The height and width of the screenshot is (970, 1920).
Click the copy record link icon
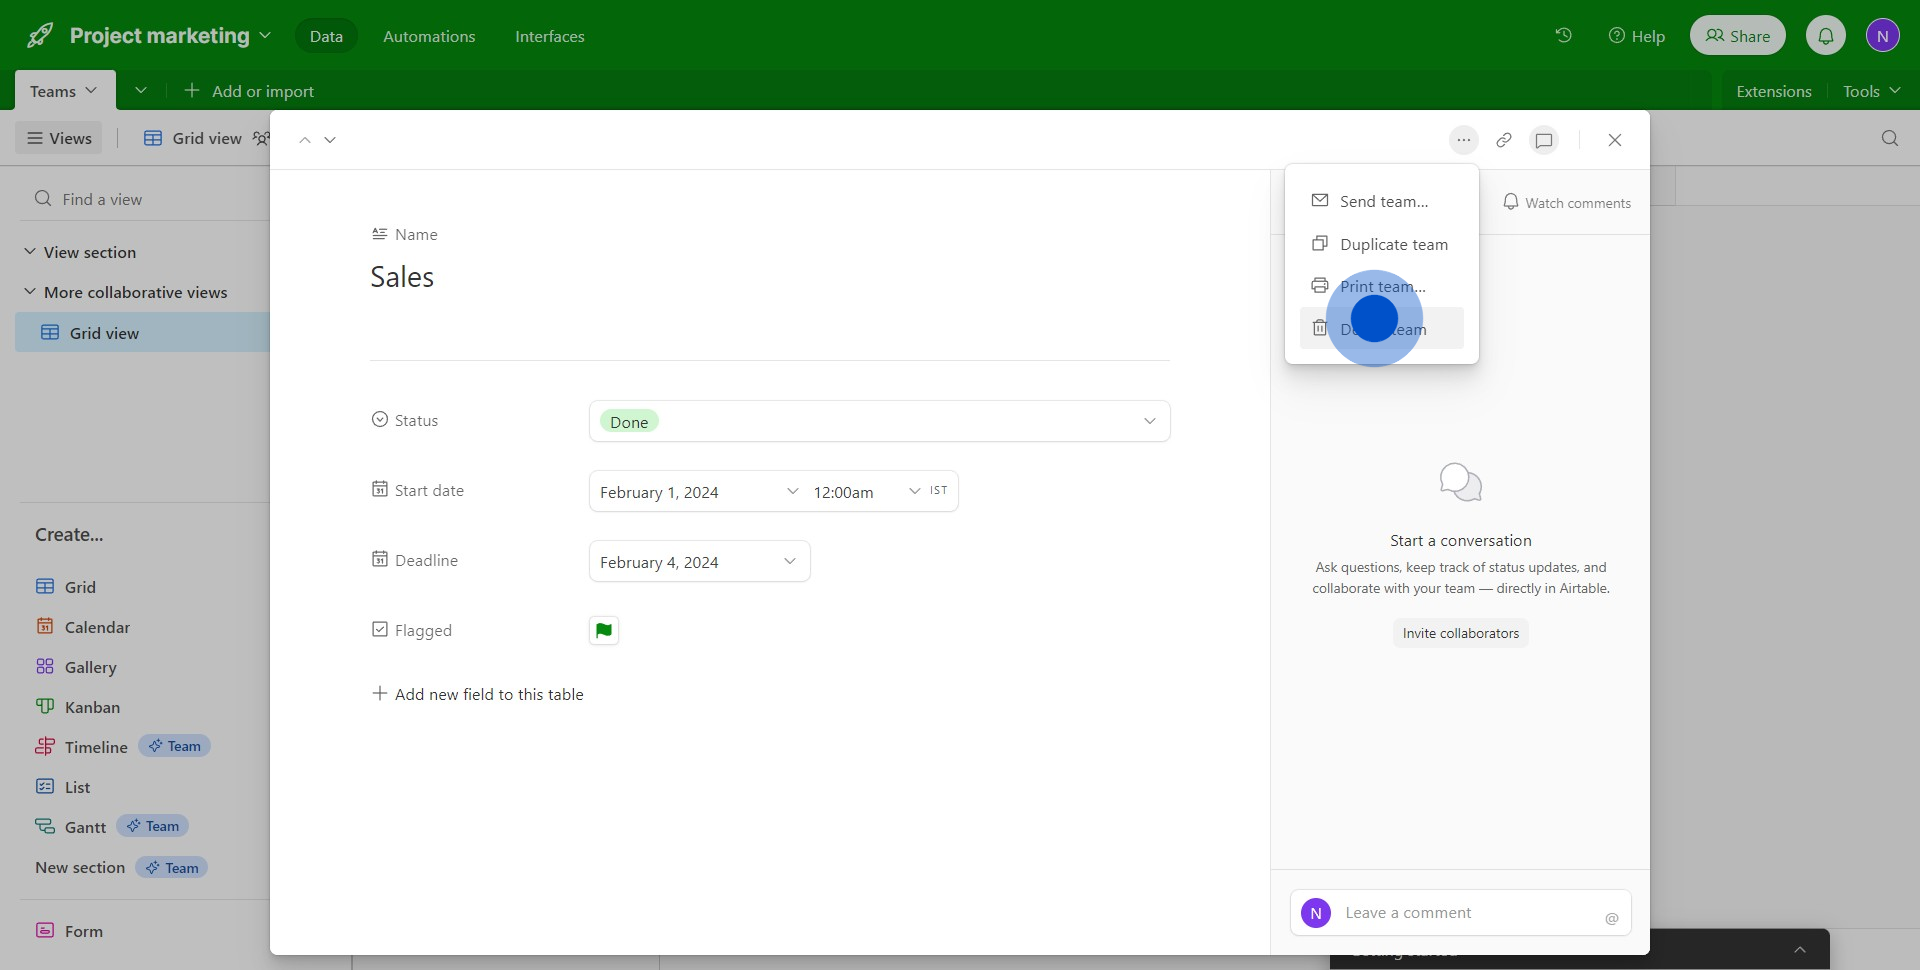point(1503,140)
